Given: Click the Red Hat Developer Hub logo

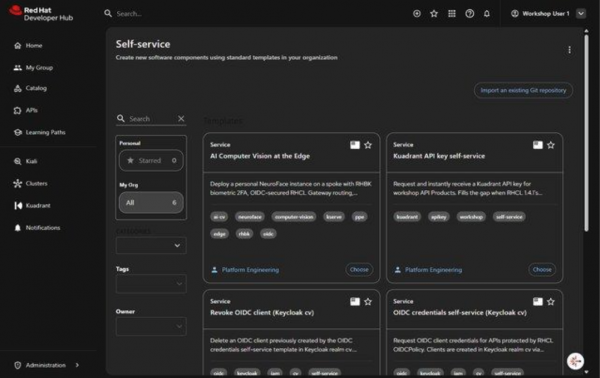Looking at the screenshot, I should tap(41, 13).
